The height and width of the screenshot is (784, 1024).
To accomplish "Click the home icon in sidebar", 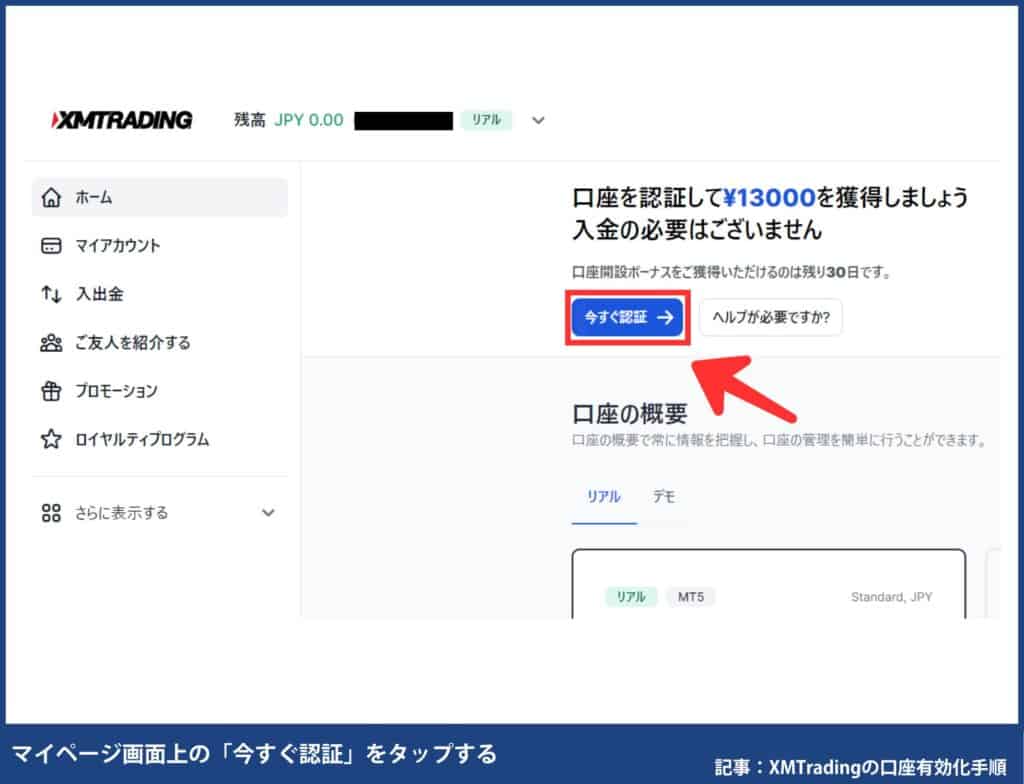I will [51, 197].
